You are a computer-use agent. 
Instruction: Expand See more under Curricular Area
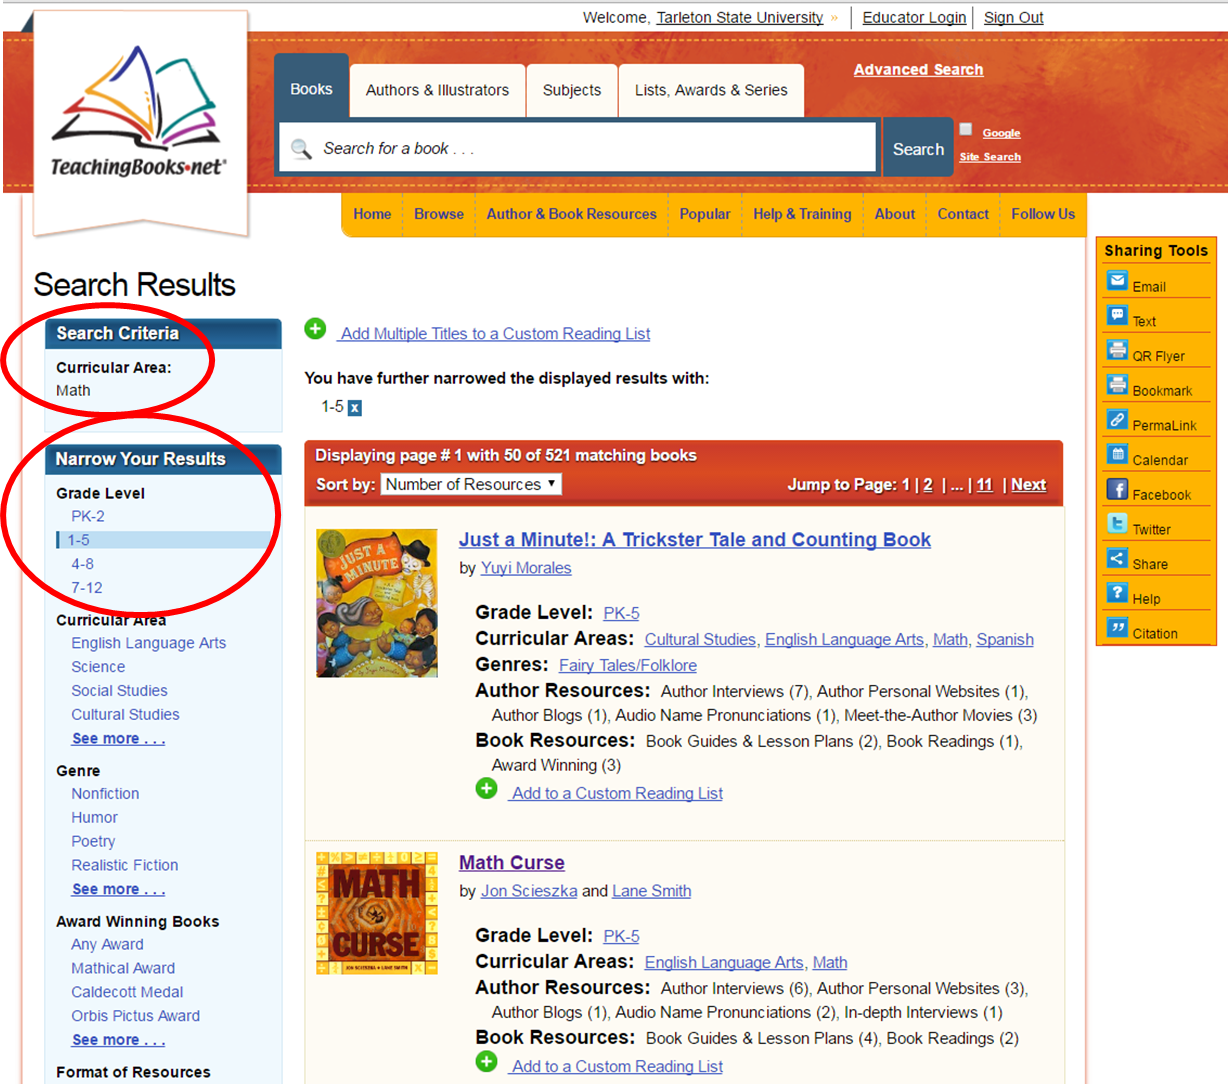[118, 739]
